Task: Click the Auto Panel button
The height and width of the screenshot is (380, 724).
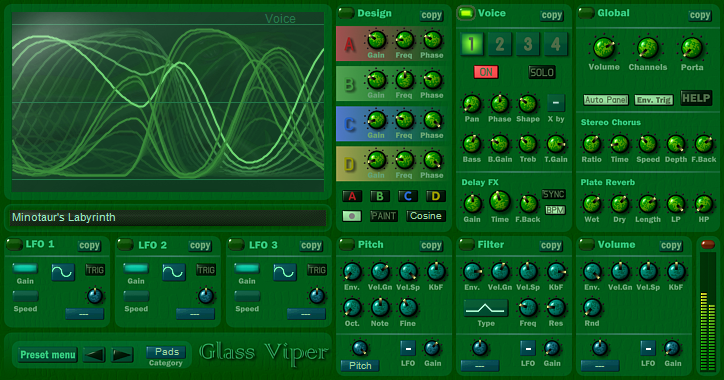Action: [606, 100]
